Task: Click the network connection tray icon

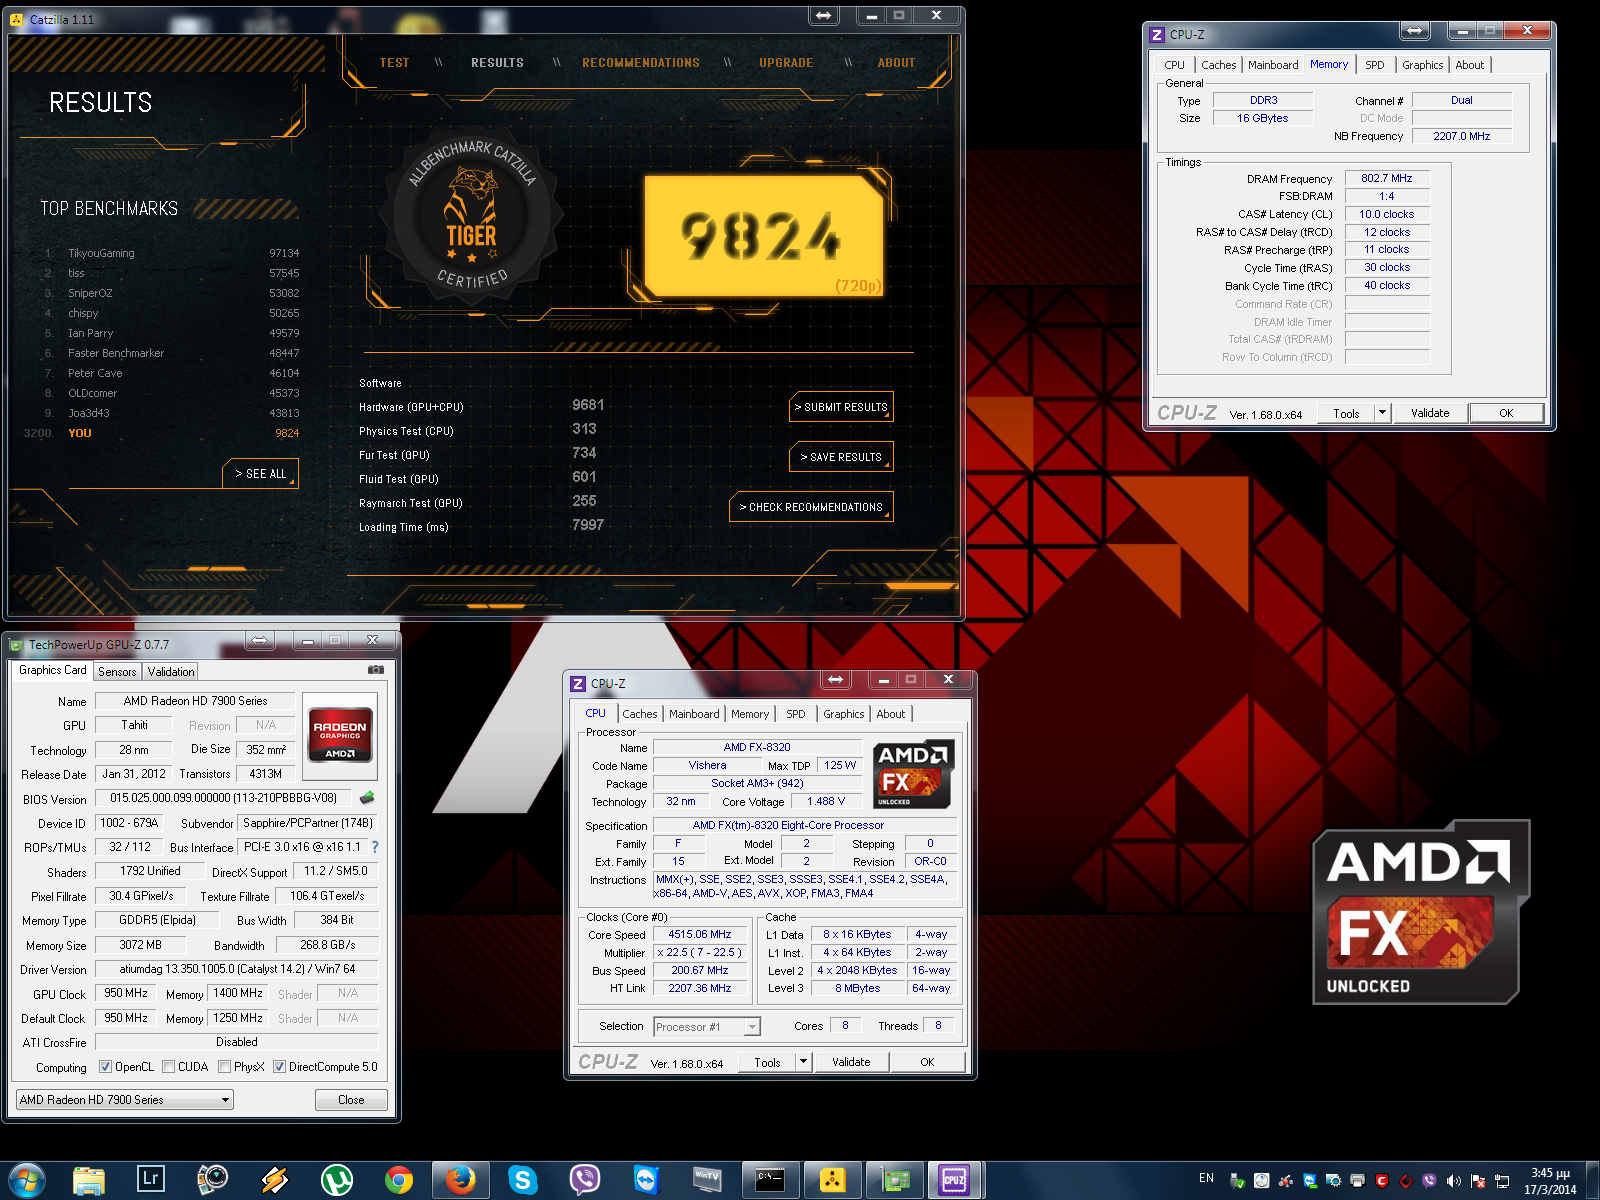Action: coord(1501,1181)
